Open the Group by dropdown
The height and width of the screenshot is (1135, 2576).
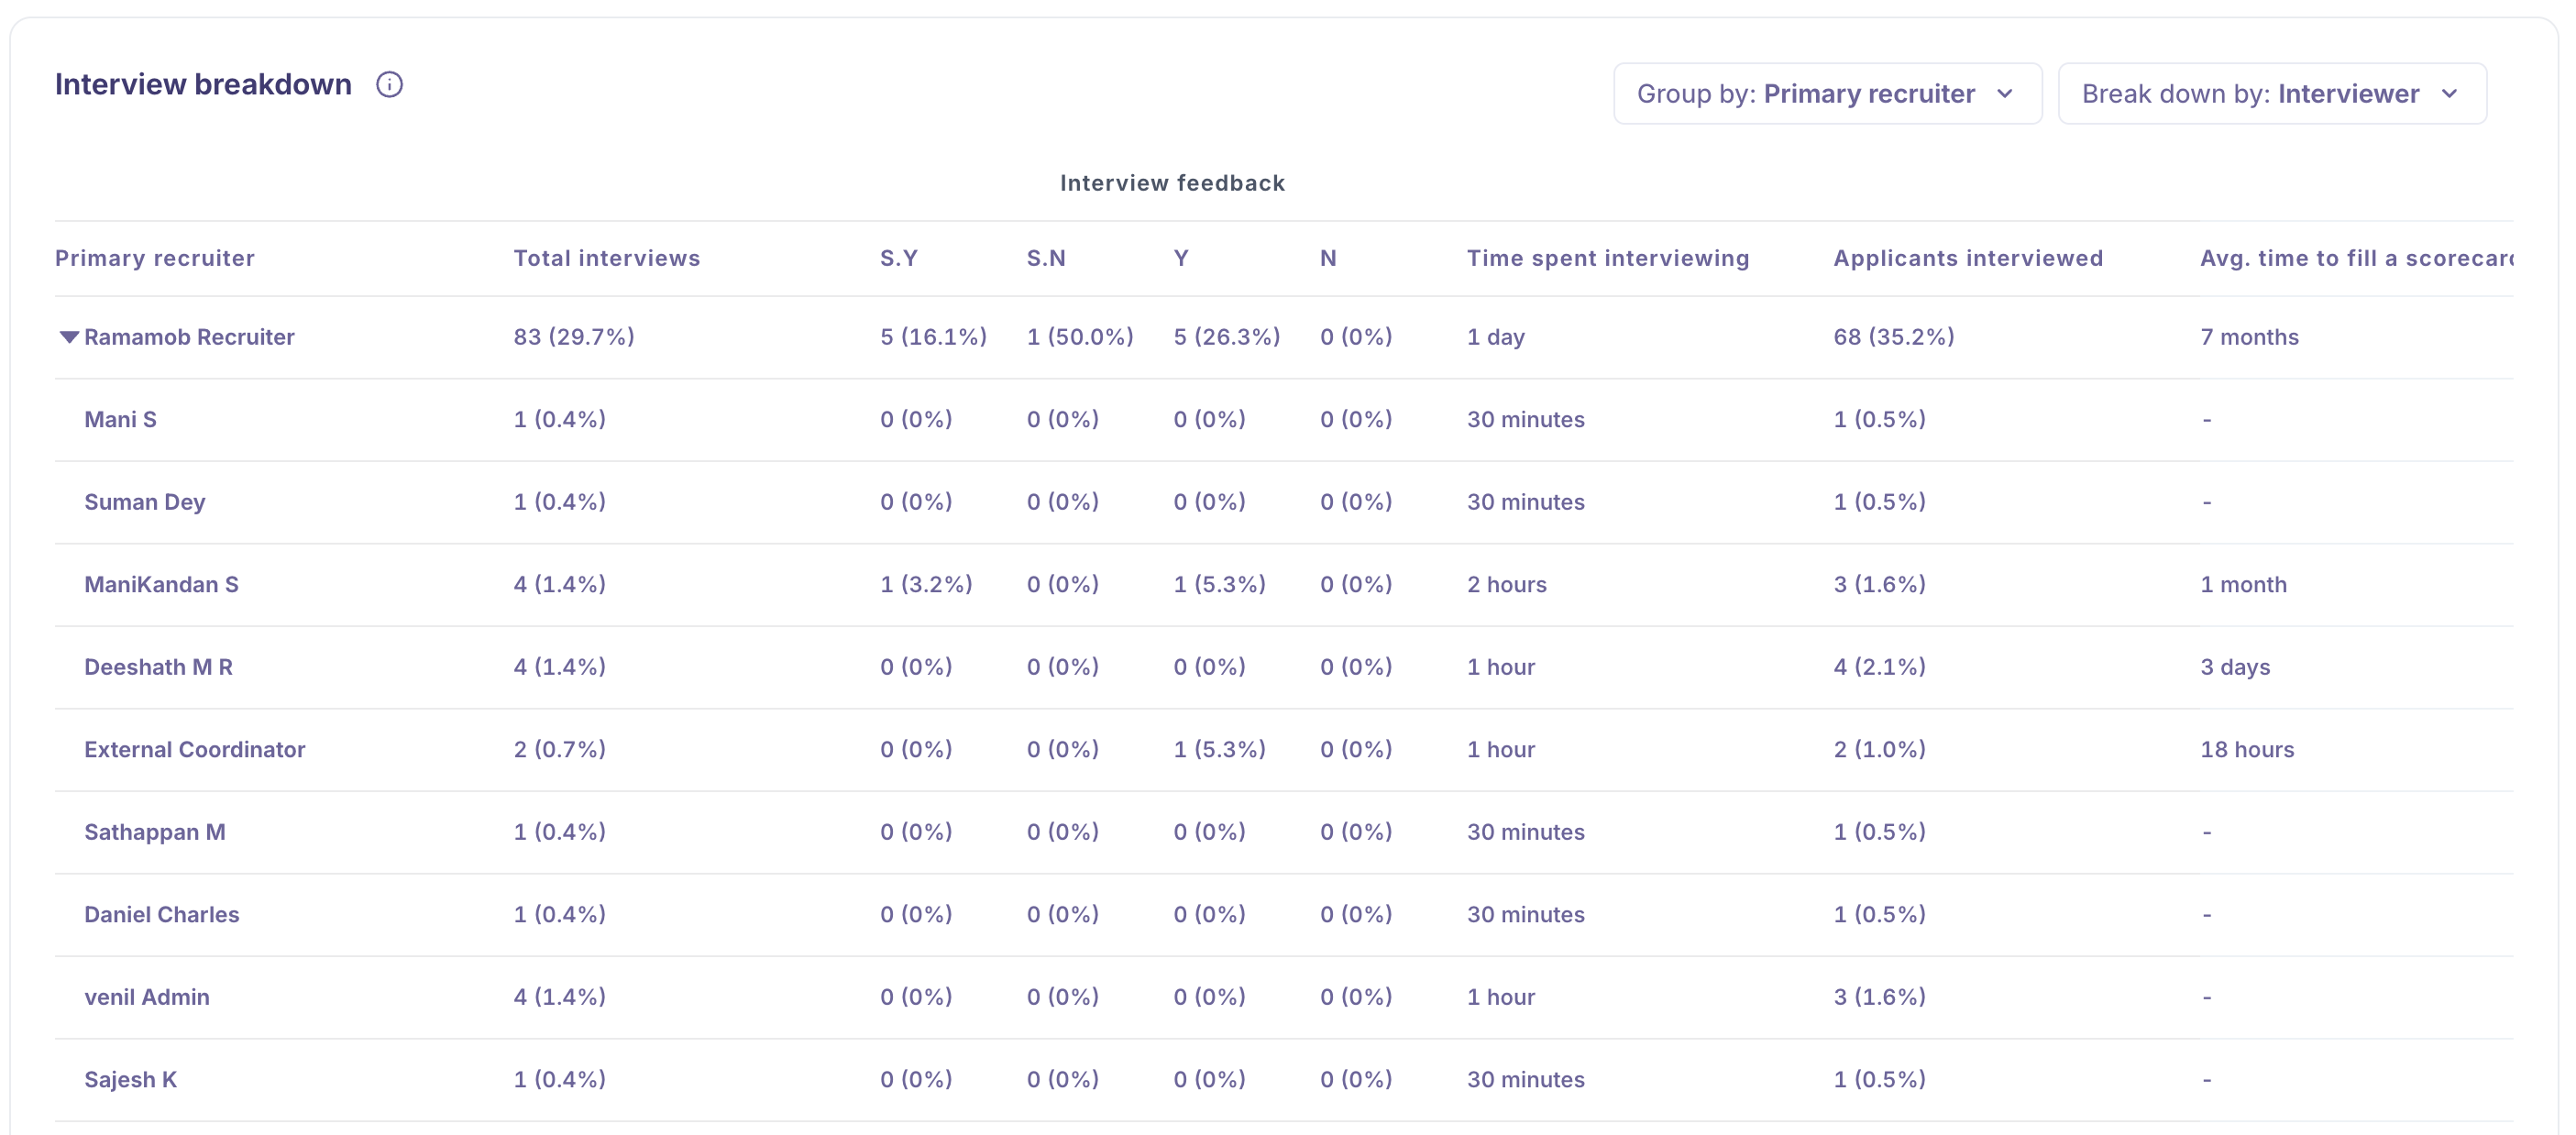click(x=1827, y=93)
